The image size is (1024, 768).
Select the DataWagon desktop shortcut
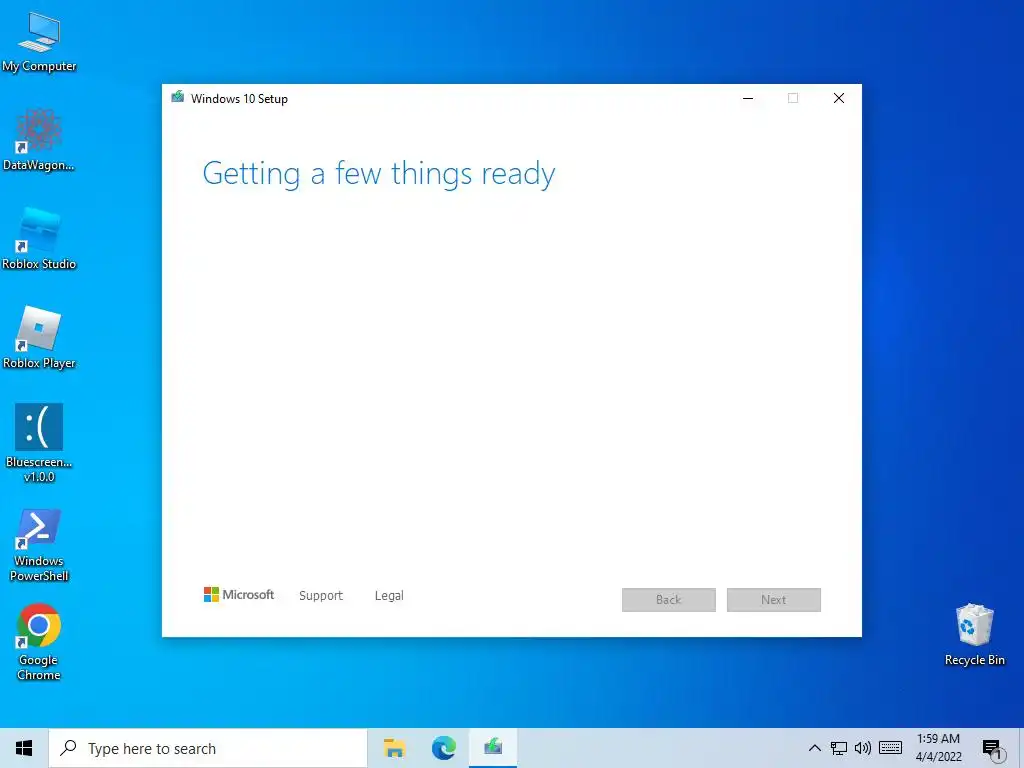tap(39, 140)
